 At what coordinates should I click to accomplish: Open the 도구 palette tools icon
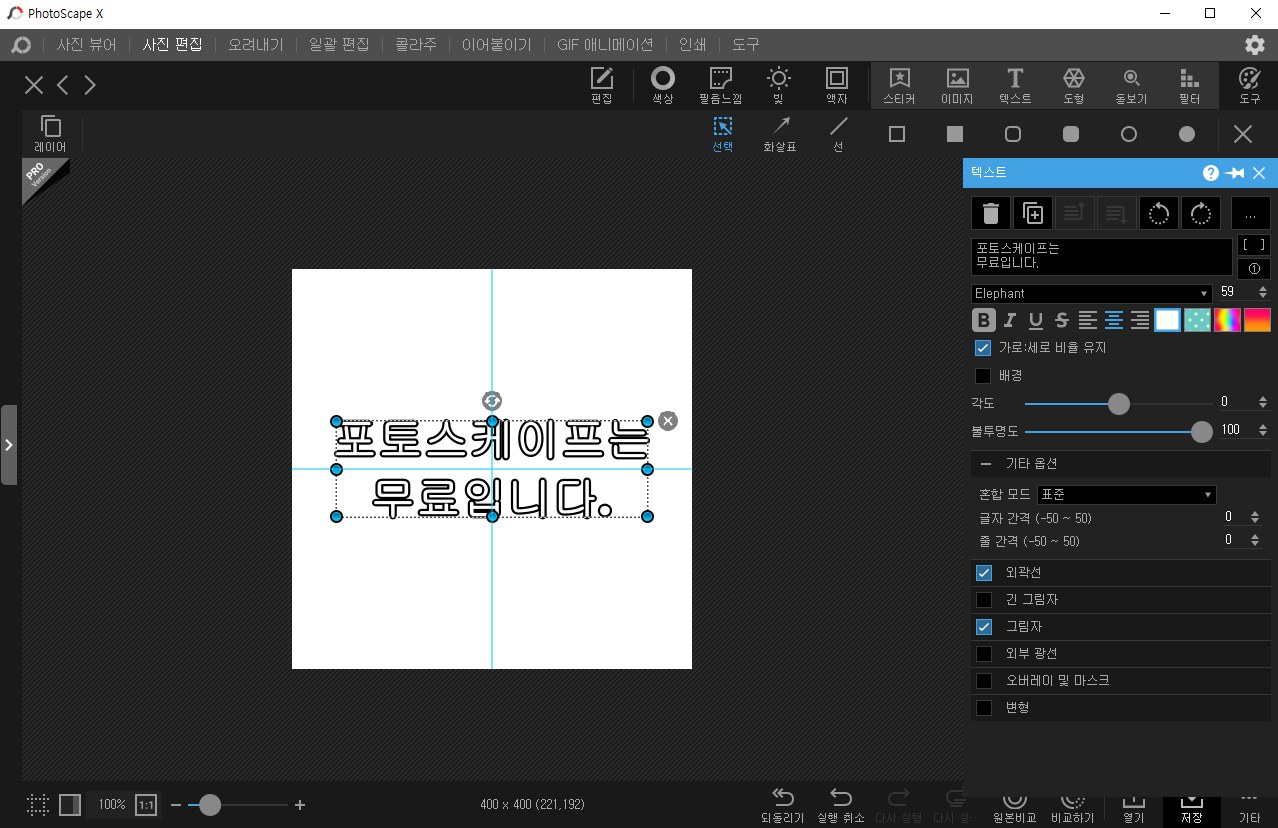(x=1249, y=85)
